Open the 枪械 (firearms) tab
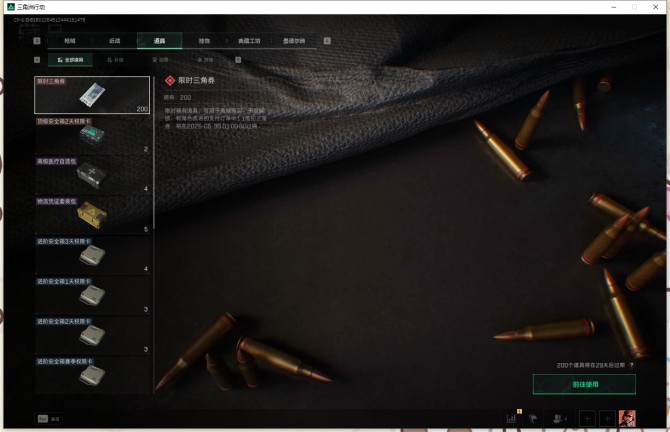 pos(70,41)
